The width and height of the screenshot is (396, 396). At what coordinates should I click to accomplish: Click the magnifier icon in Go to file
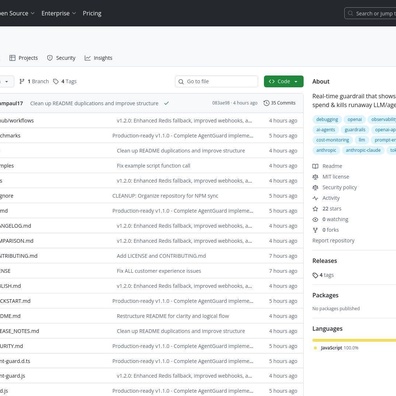click(x=181, y=81)
